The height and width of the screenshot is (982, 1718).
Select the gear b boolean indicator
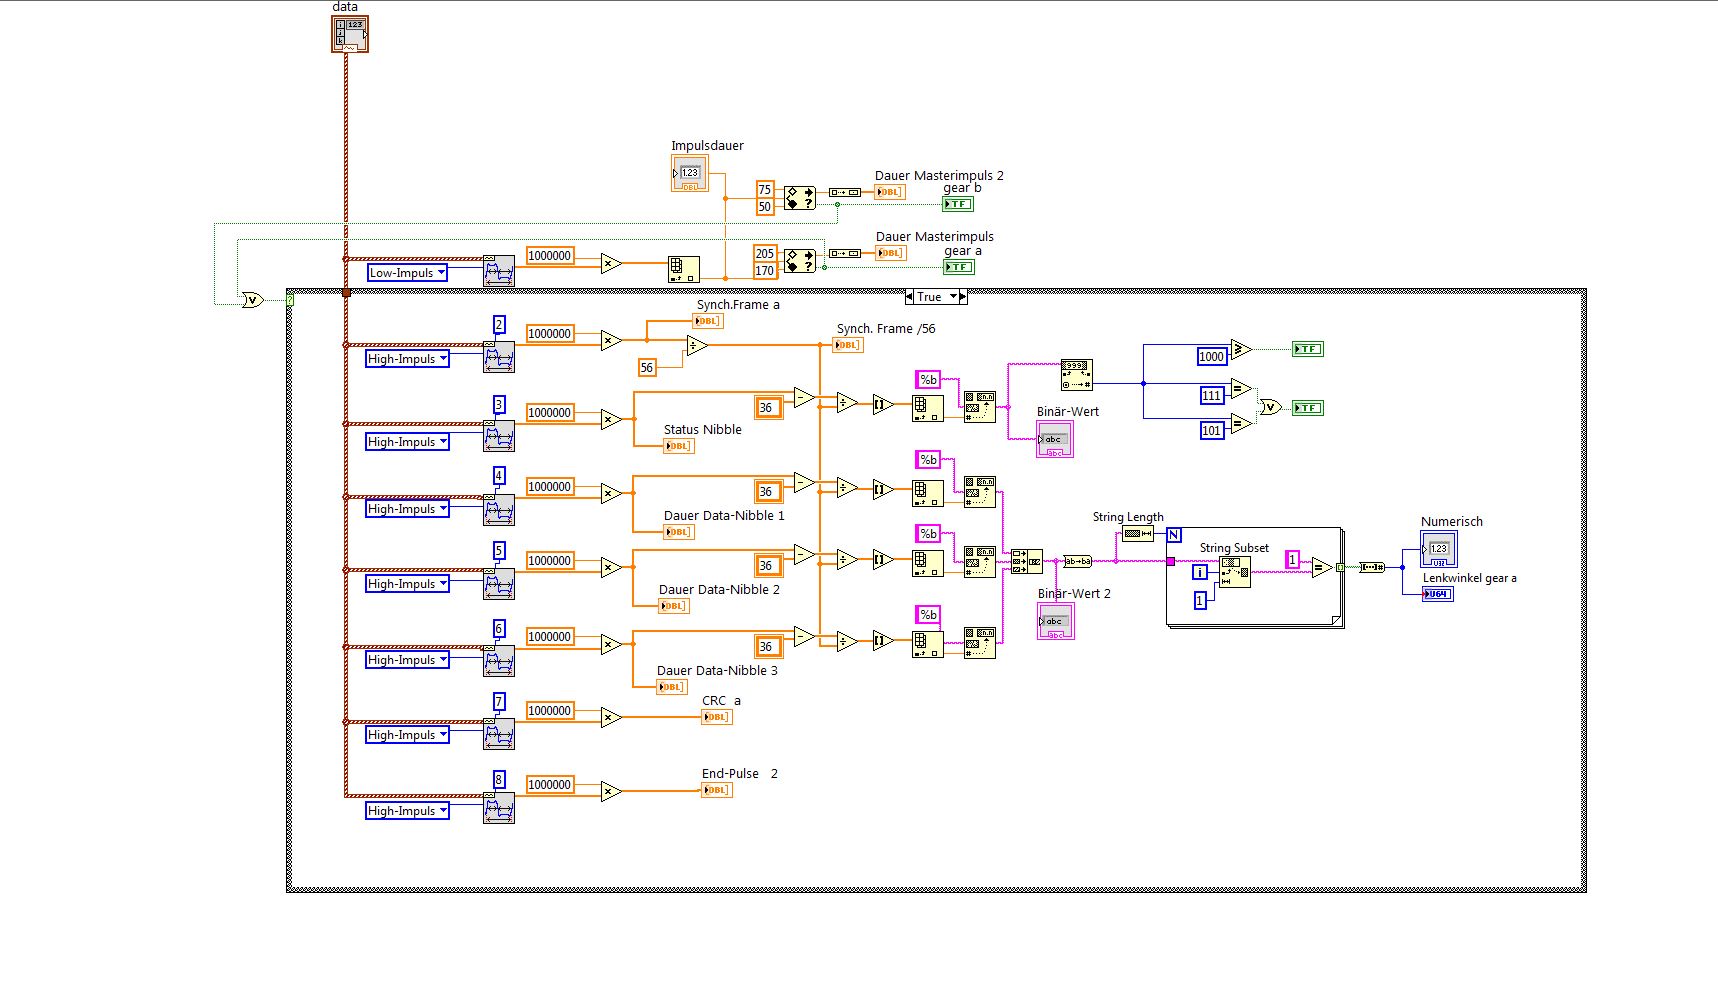coord(957,204)
